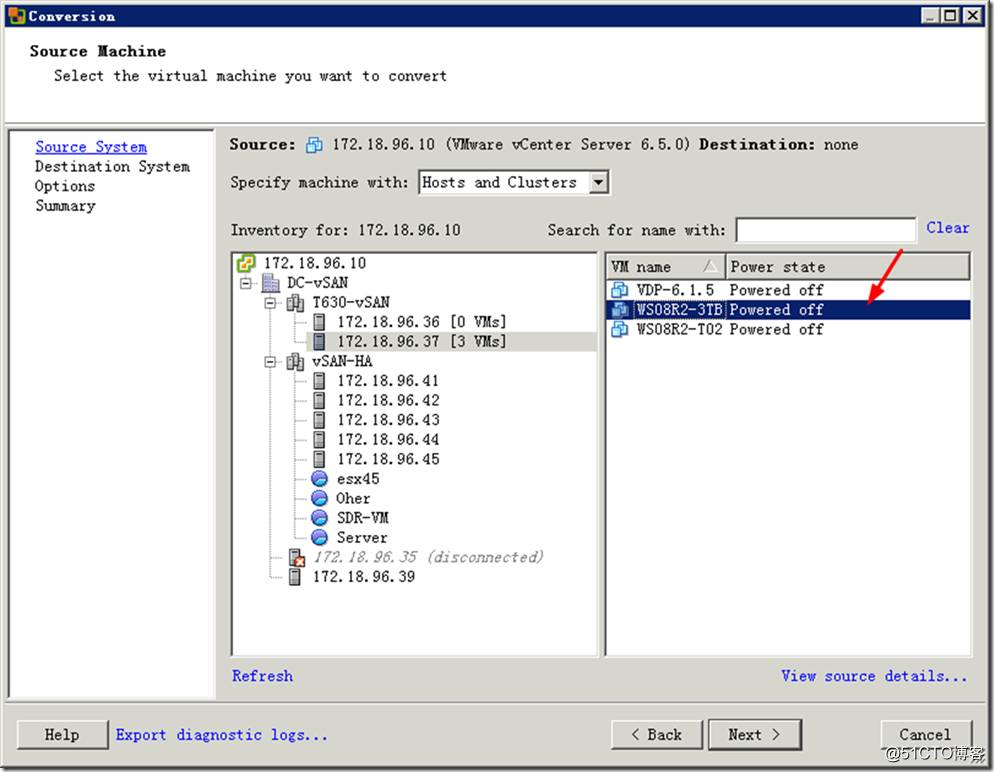Select the VDP-6.1.5 virtual machine icon
994x772 pixels.
(620, 290)
